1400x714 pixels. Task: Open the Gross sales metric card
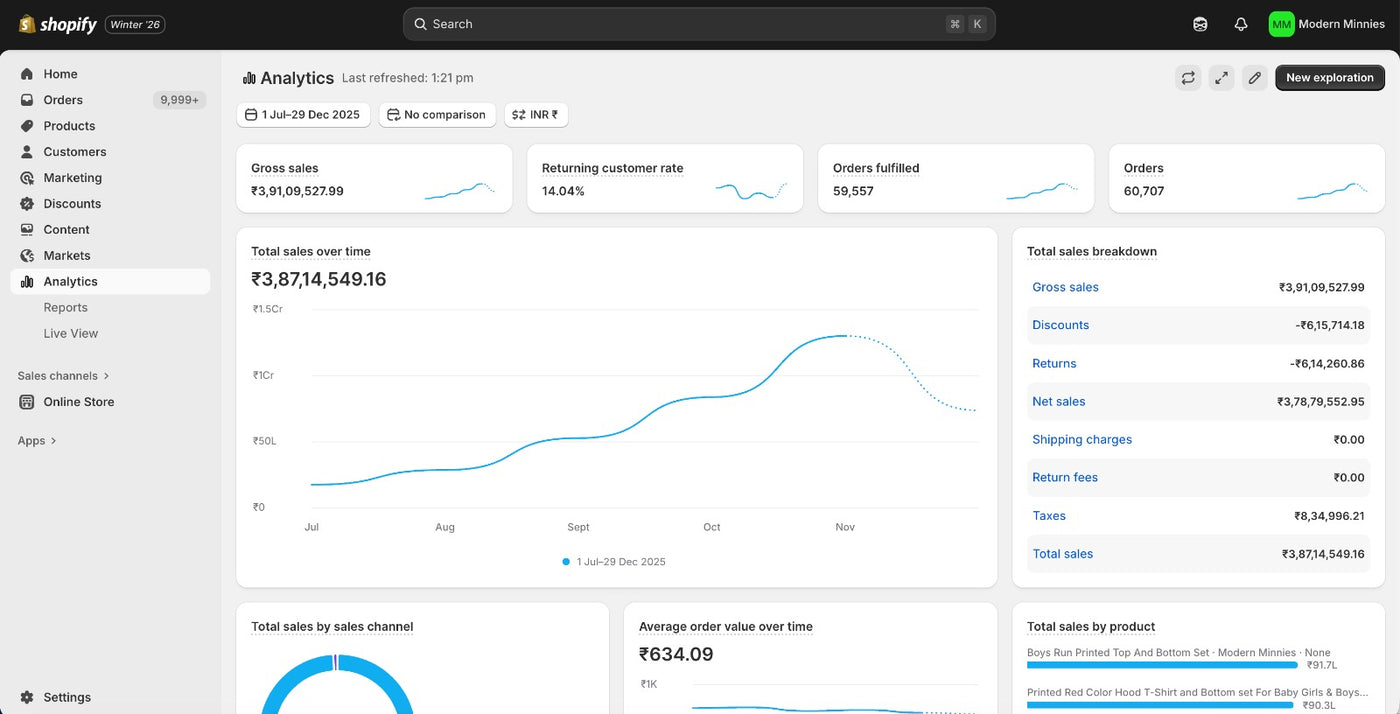374,179
